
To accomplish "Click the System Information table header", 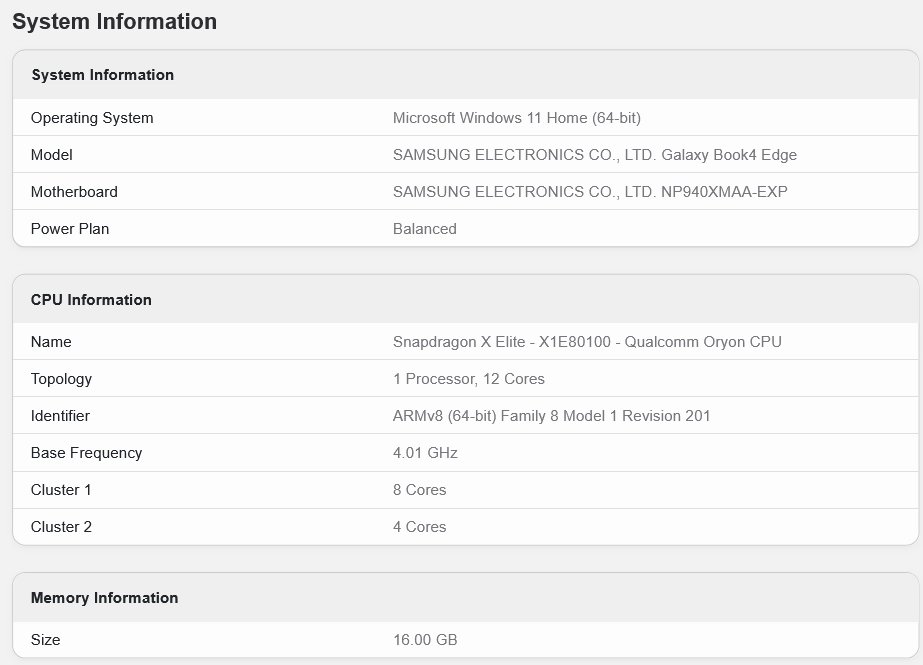I will pyautogui.click(x=102, y=75).
